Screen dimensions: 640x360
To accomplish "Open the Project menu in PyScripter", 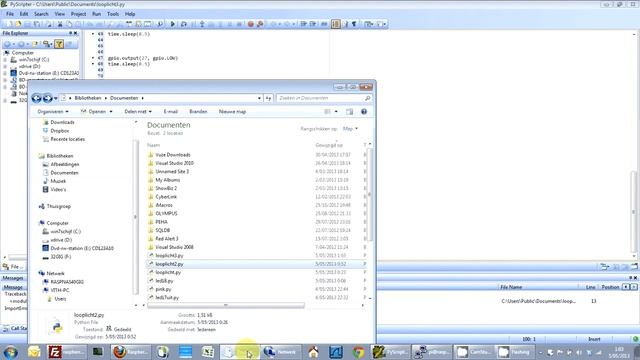I will (78, 14).
